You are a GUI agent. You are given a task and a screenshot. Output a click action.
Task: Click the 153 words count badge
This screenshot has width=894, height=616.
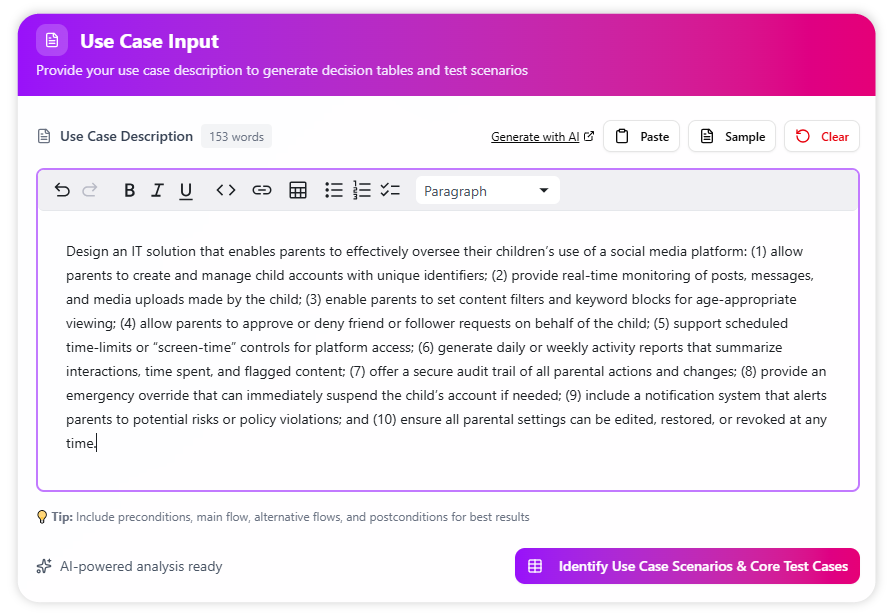236,137
